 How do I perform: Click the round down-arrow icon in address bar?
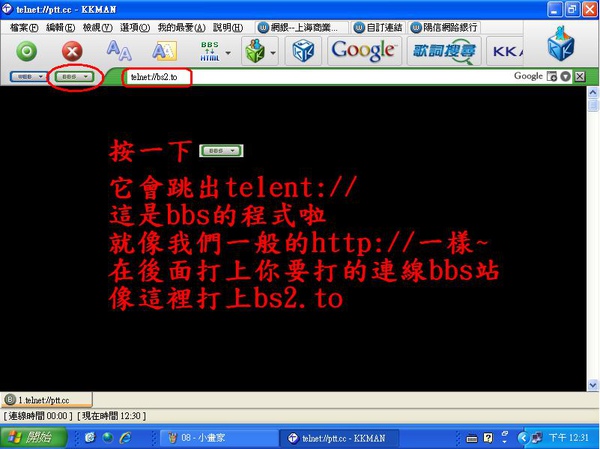(566, 77)
